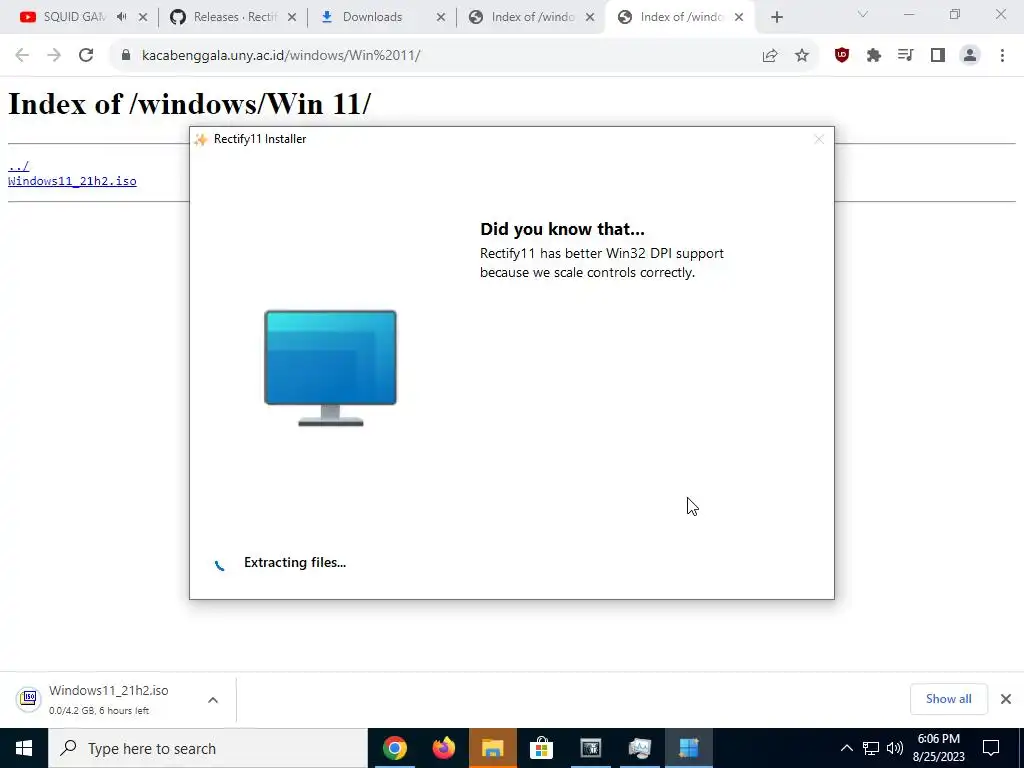The width and height of the screenshot is (1024, 768).
Task: Open Chrome tab search chevron
Action: [x=863, y=14]
